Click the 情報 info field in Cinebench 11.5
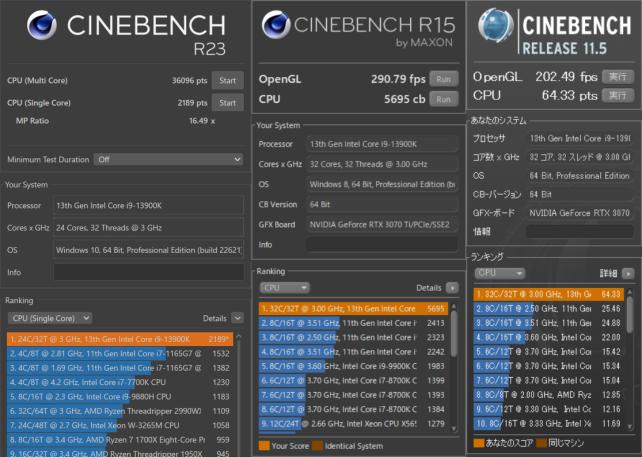Viewport: 642px width, 457px height. (x=579, y=231)
